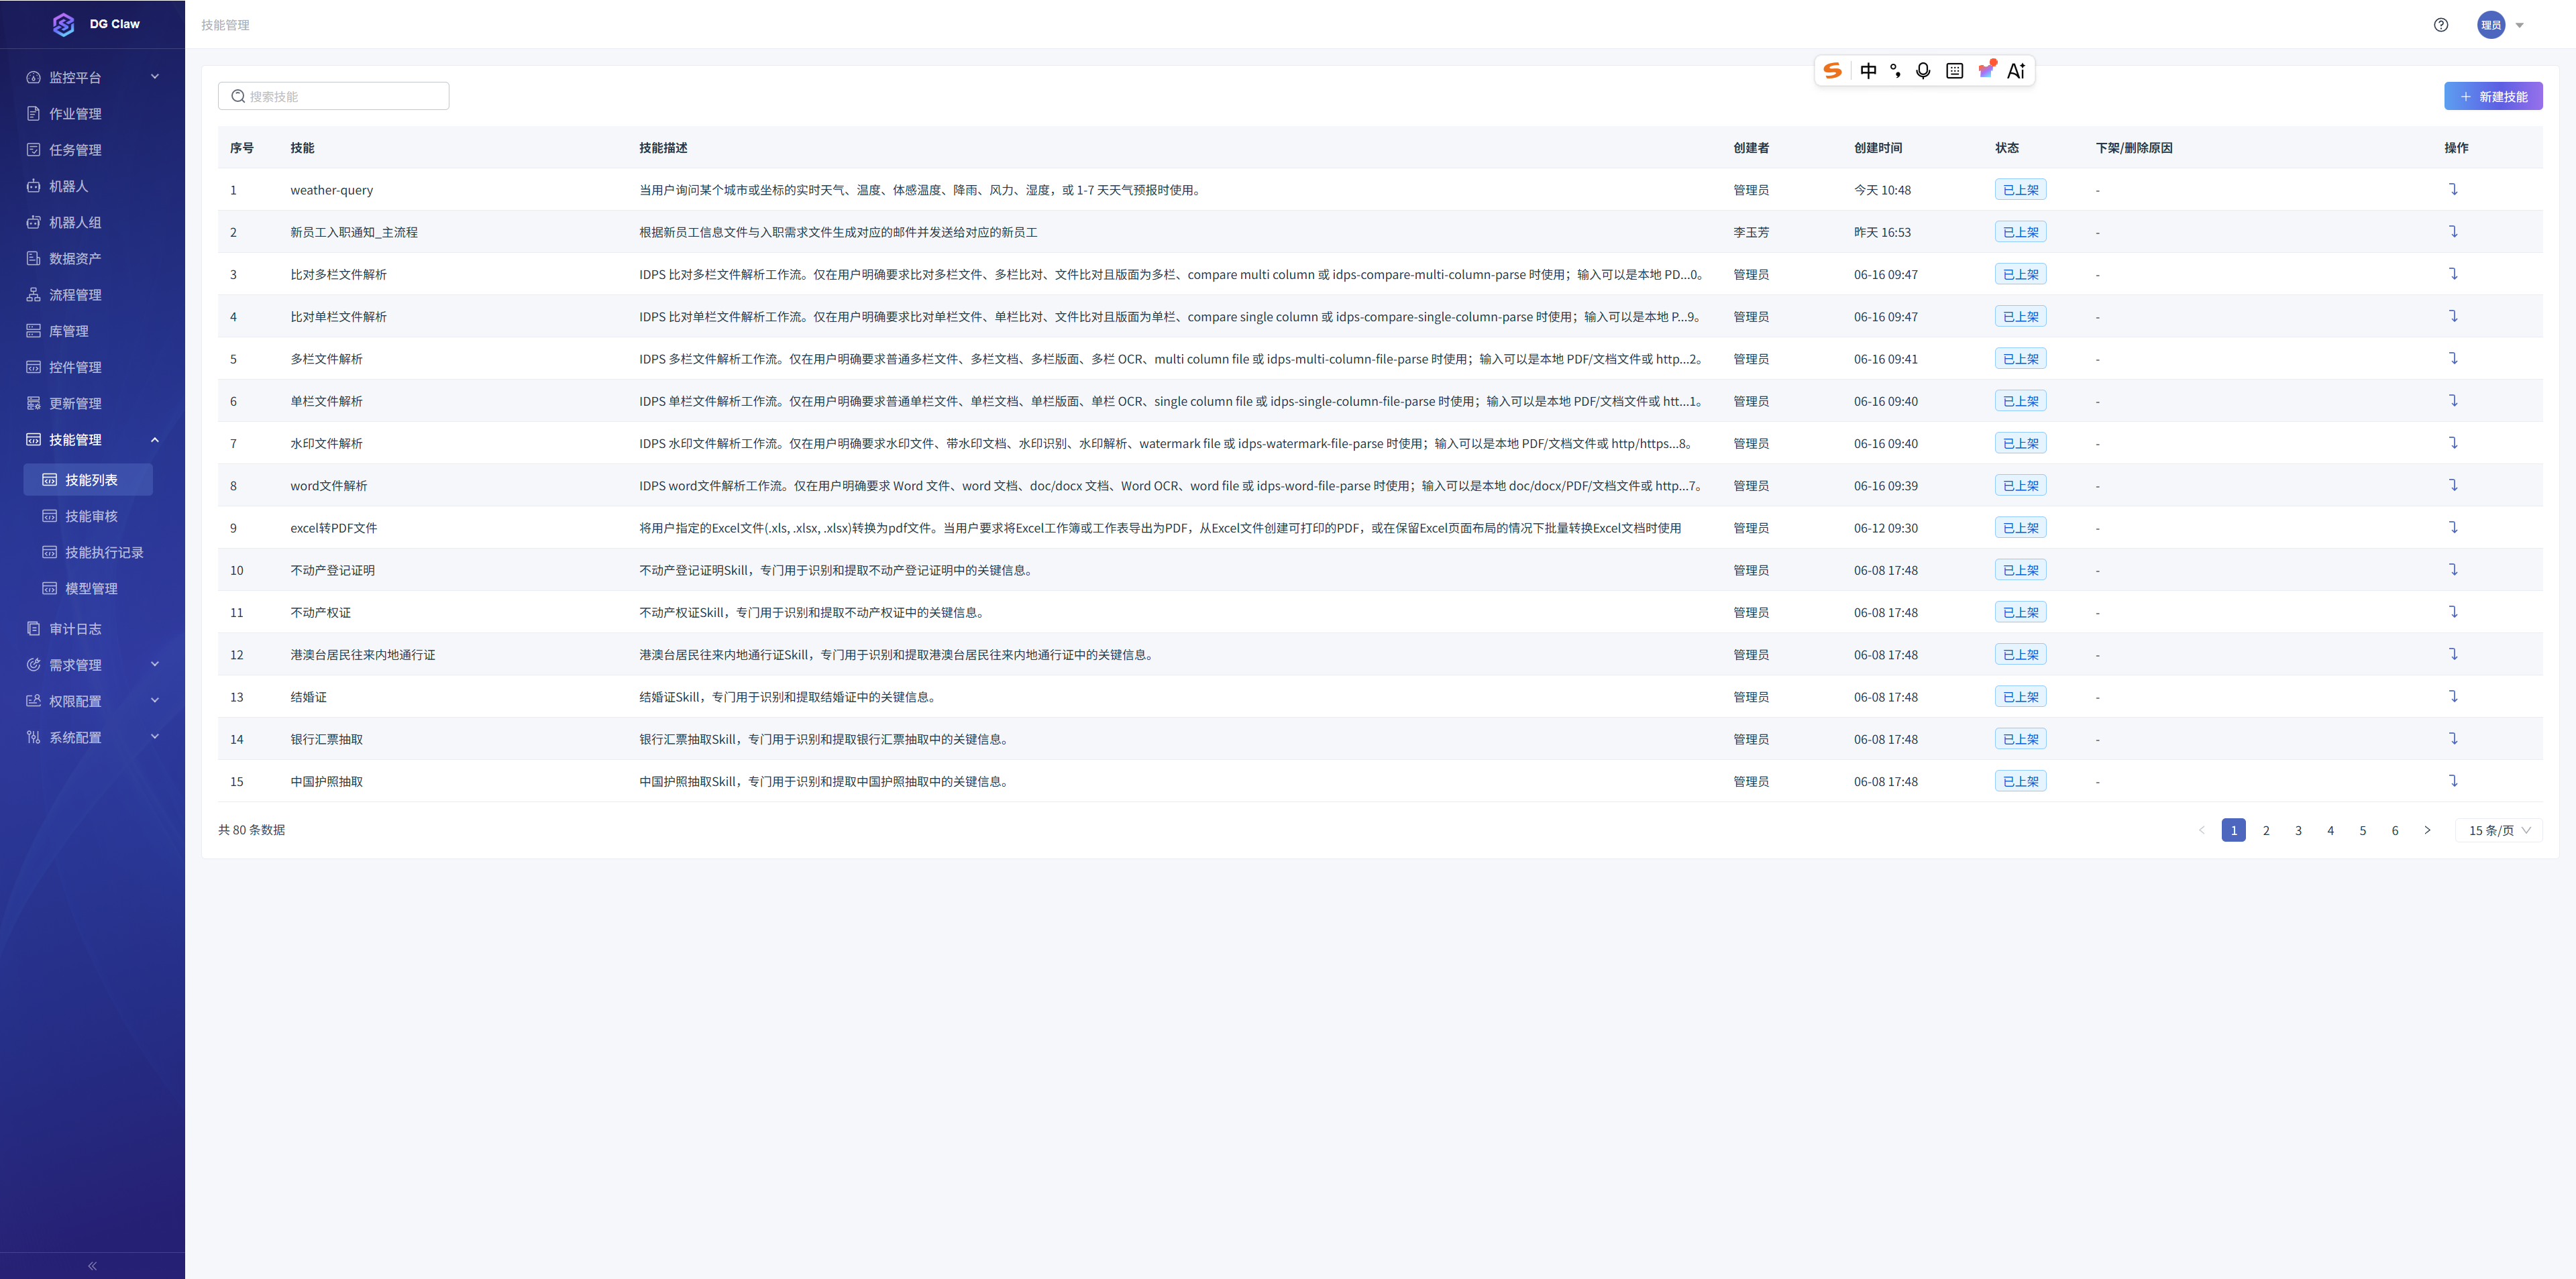Click the weather-query skill name
The height and width of the screenshot is (1279, 2576).
pyautogui.click(x=332, y=190)
